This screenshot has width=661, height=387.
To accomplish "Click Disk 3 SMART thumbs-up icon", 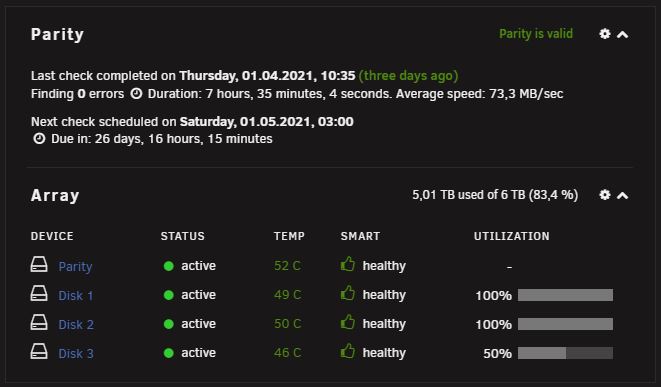I will click(348, 351).
